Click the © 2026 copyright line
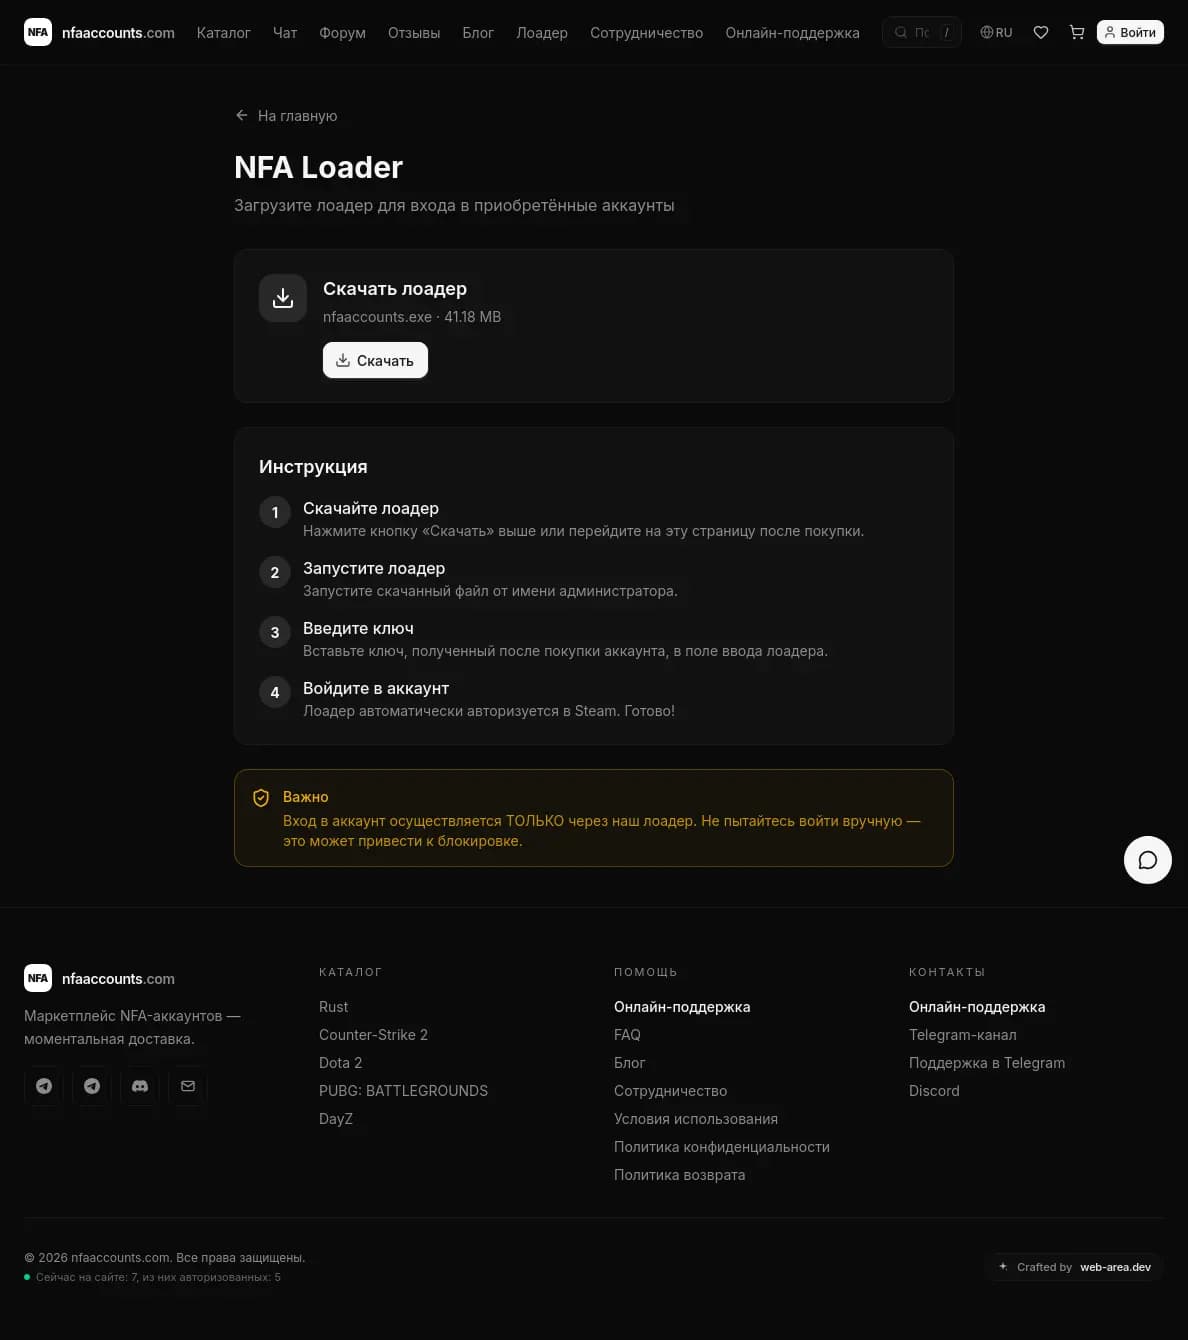This screenshot has height=1340, width=1188. (x=164, y=1258)
